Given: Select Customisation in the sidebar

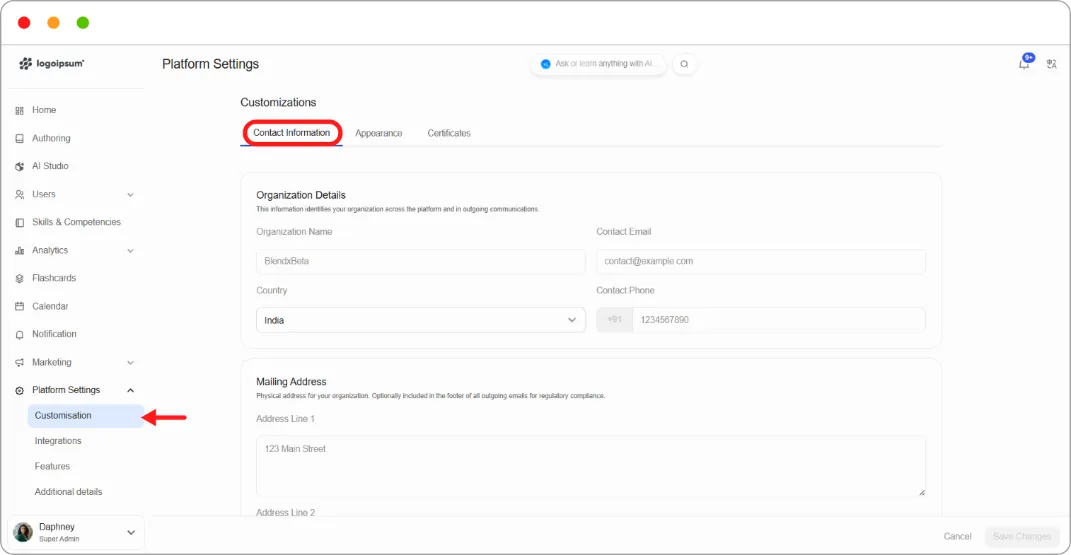Looking at the screenshot, I should pyautogui.click(x=85, y=416).
